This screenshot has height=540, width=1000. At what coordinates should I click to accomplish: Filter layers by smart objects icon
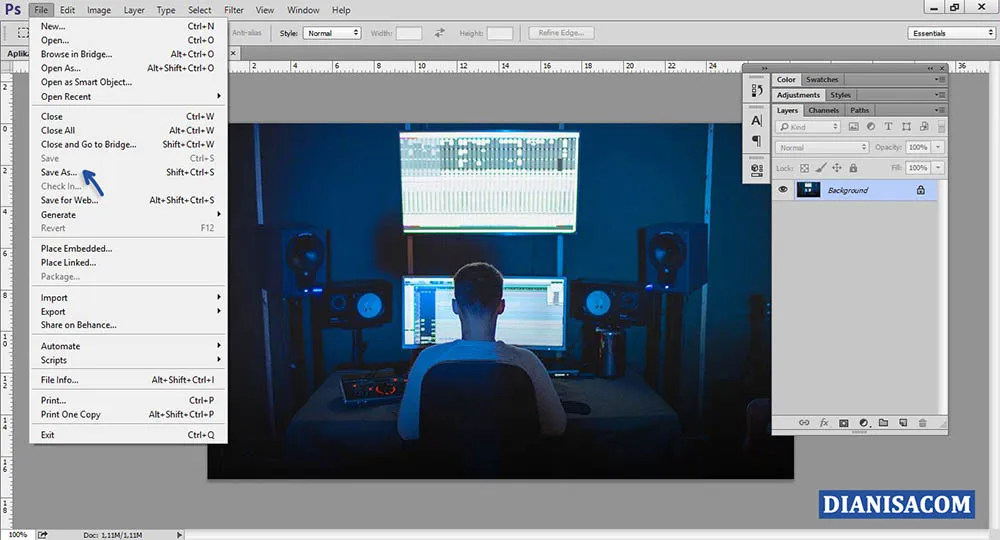[x=923, y=127]
